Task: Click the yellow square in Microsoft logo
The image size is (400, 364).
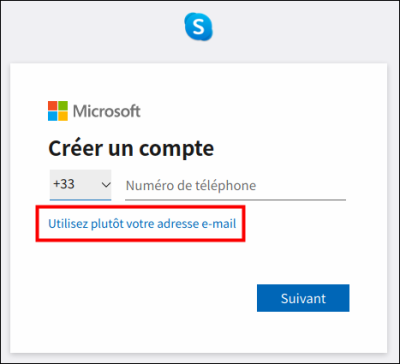Action: [63, 116]
